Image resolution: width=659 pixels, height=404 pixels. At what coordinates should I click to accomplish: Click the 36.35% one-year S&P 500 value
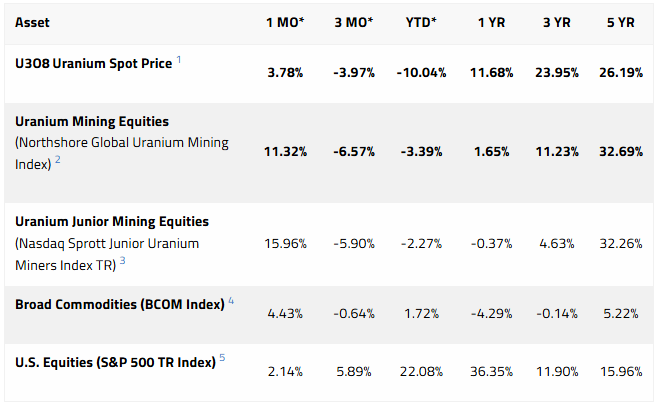(x=492, y=372)
